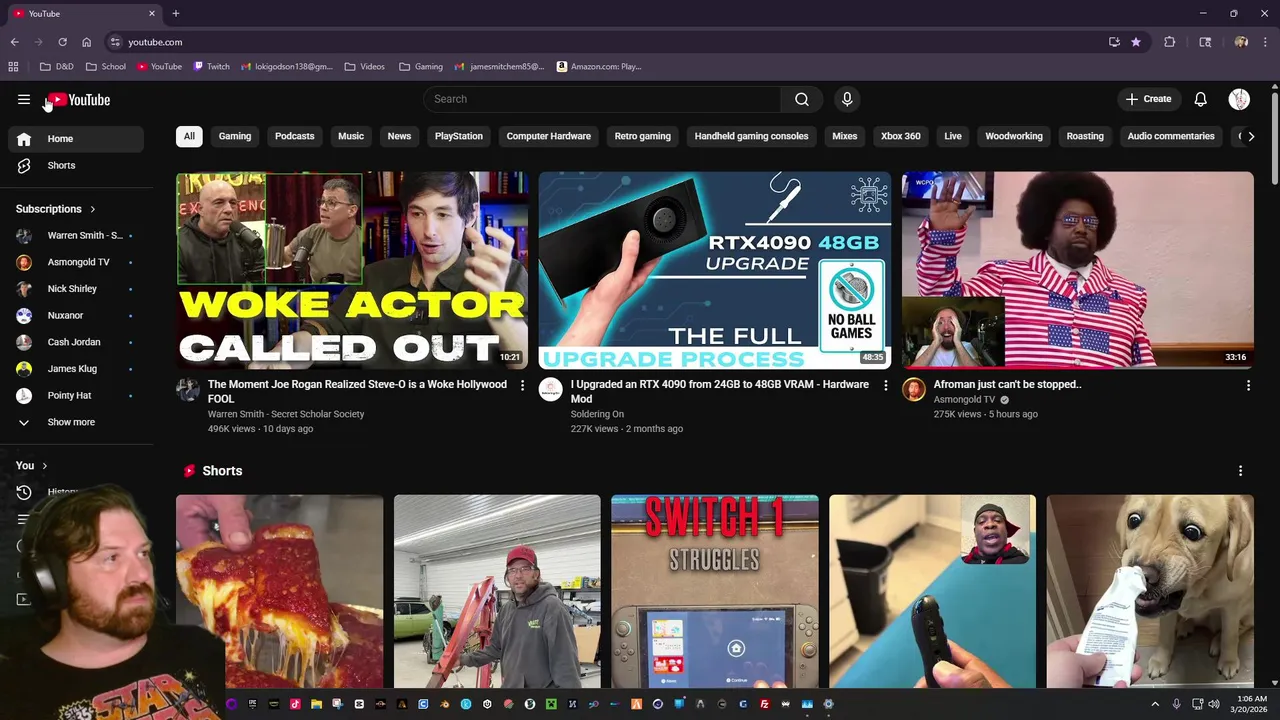
Task: Open the Amazon bookmark
Action: [x=599, y=67]
